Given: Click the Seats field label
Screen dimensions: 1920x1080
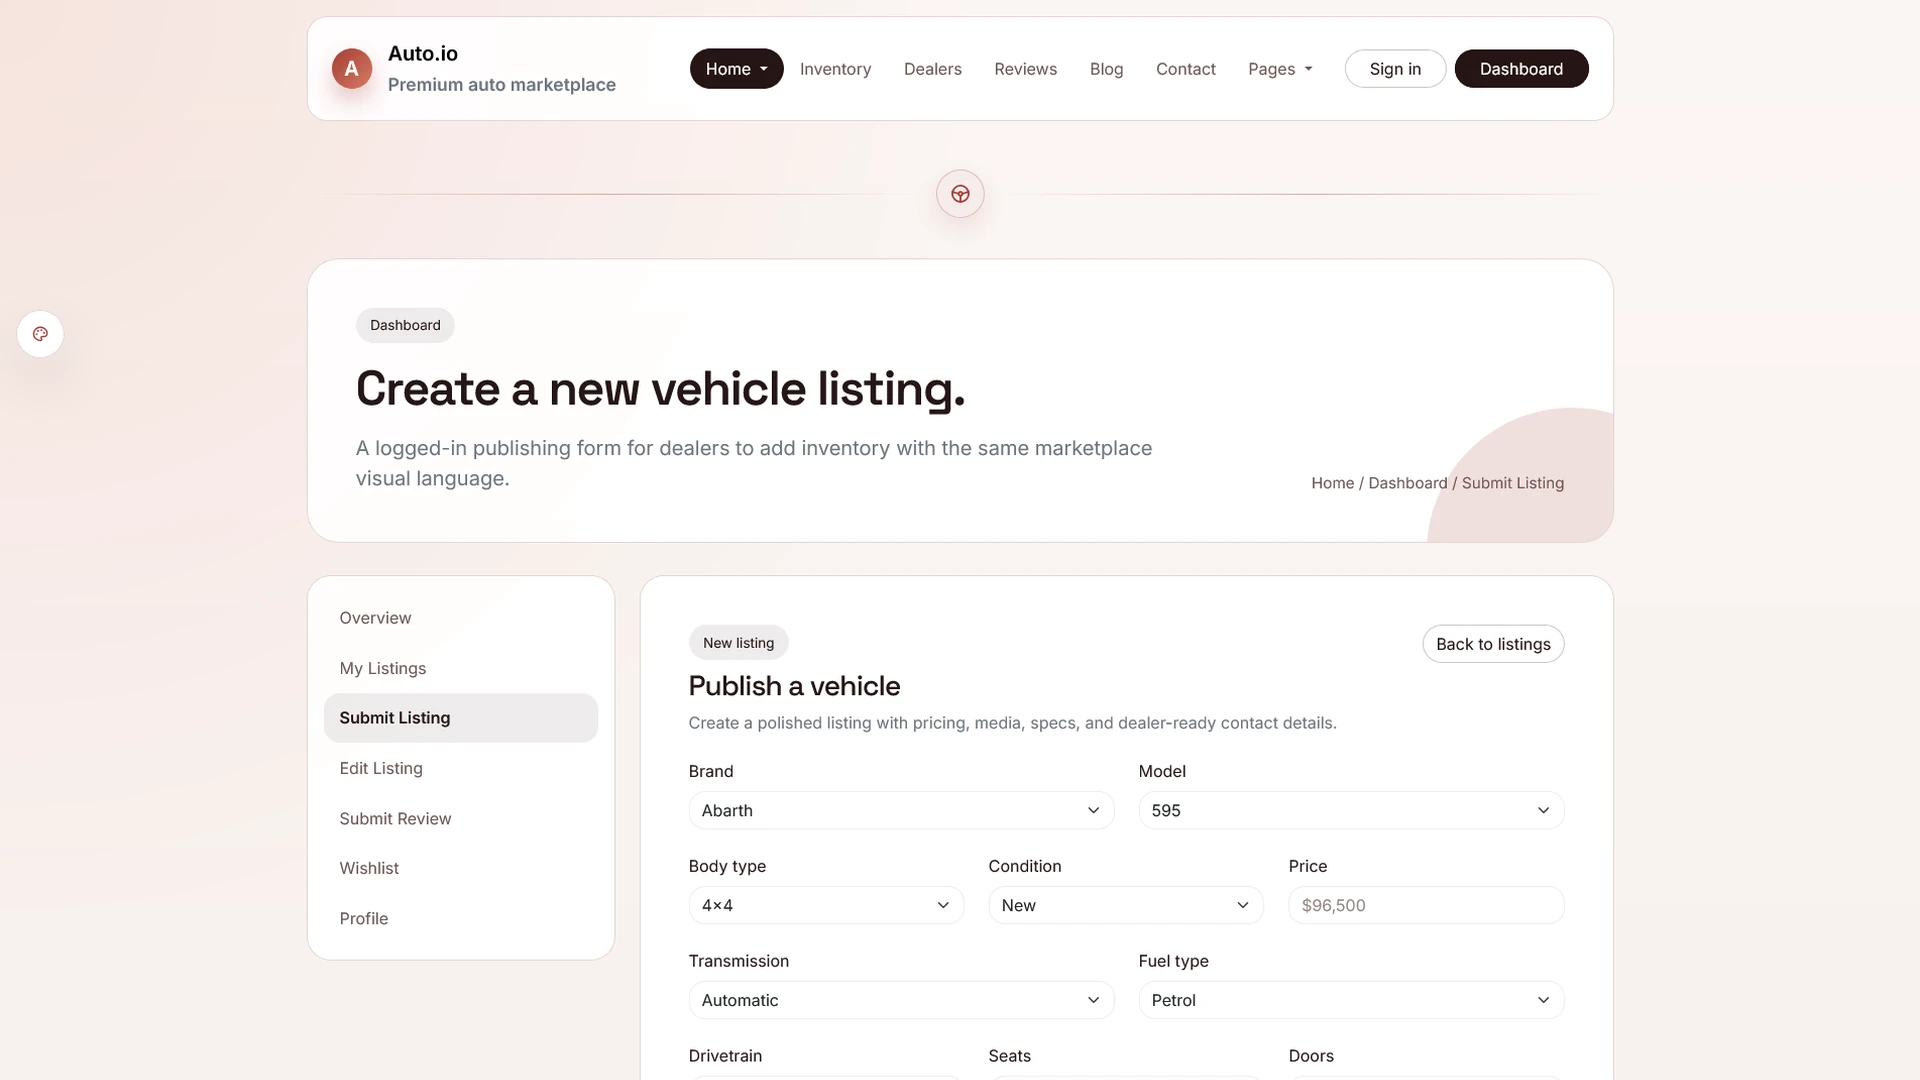Looking at the screenshot, I should coord(1009,1056).
